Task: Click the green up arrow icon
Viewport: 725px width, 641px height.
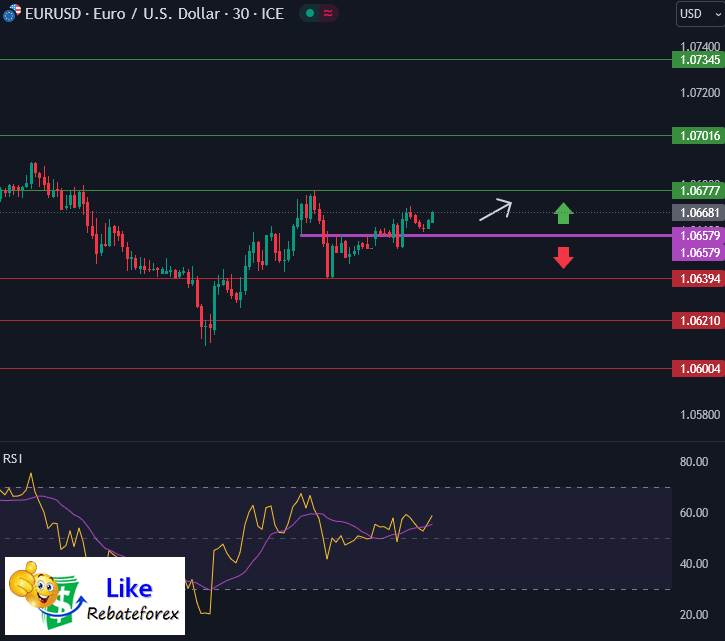Action: pyautogui.click(x=564, y=213)
